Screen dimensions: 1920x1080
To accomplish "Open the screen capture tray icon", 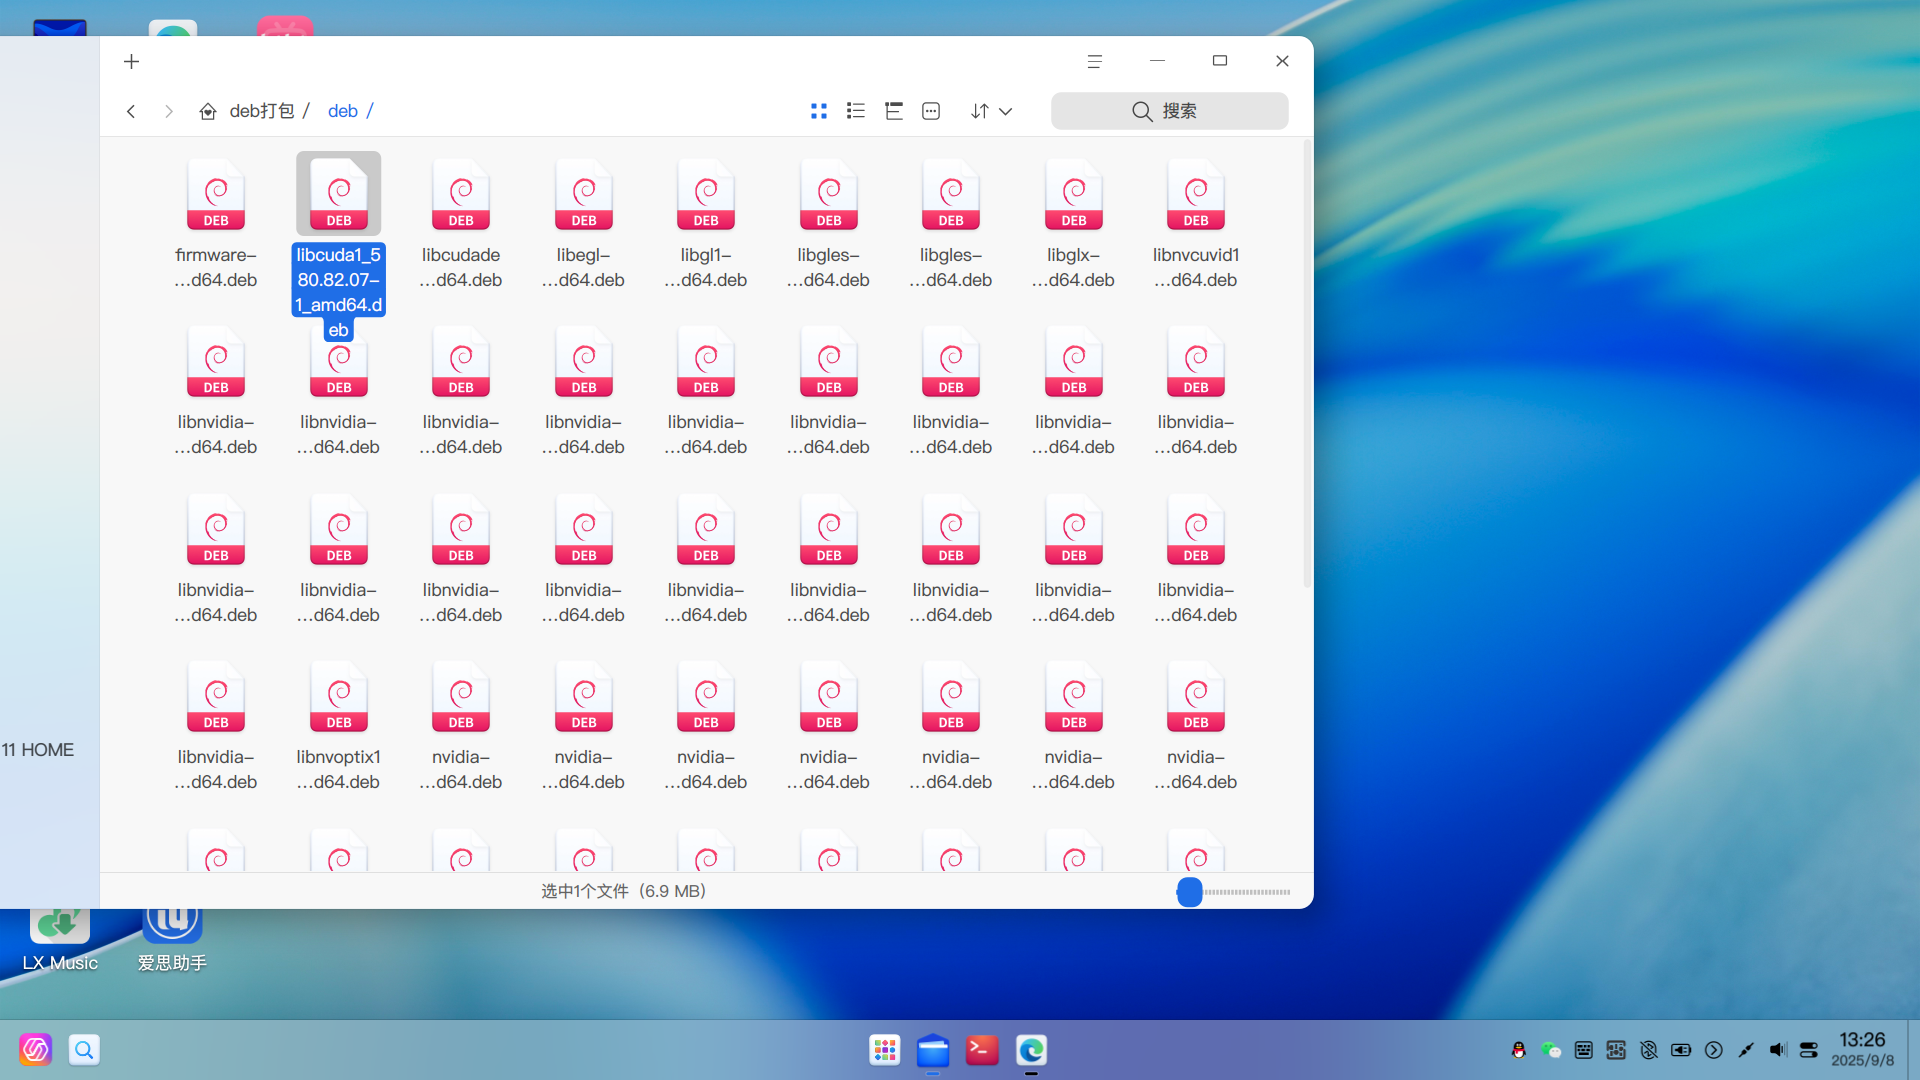I will tap(1616, 1050).
